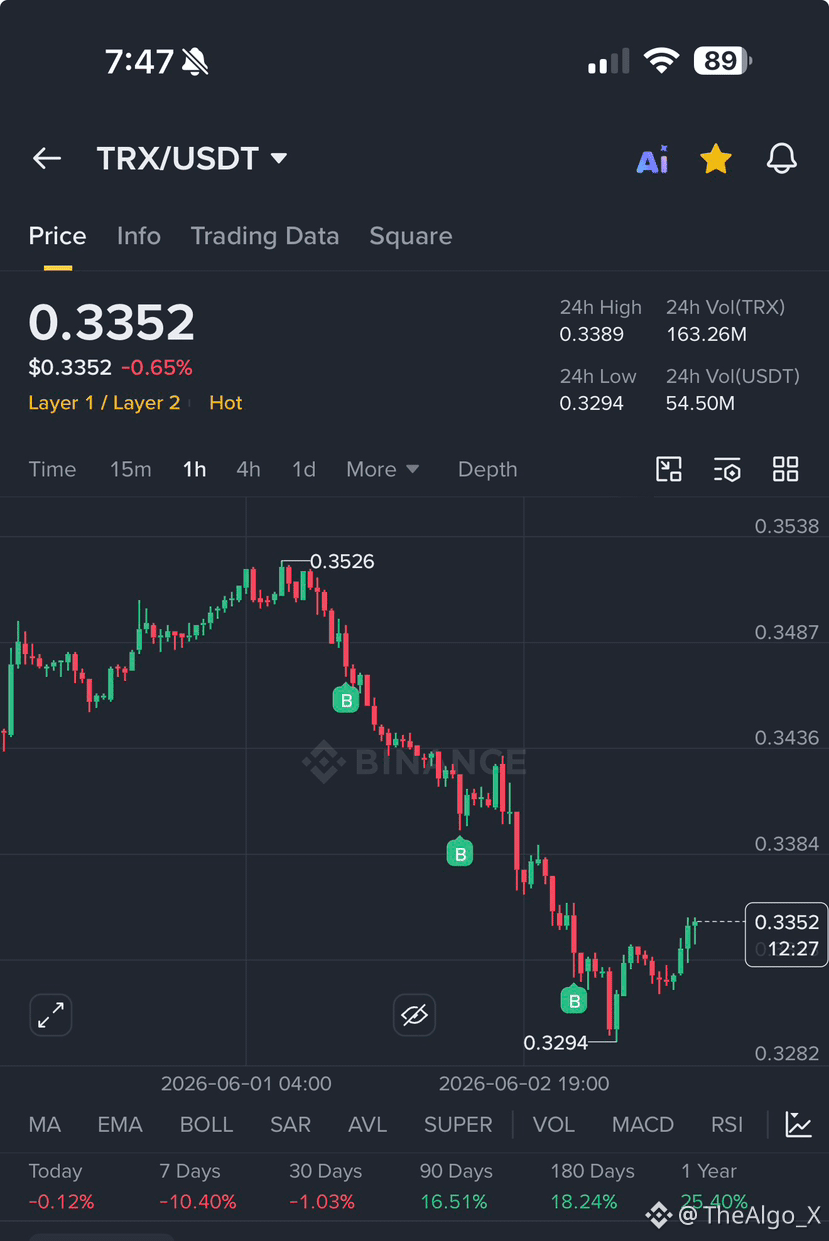Screen dimensions: 829x1241
Task: Toggle the crossed-eye hide markers icon
Action: pos(414,1016)
